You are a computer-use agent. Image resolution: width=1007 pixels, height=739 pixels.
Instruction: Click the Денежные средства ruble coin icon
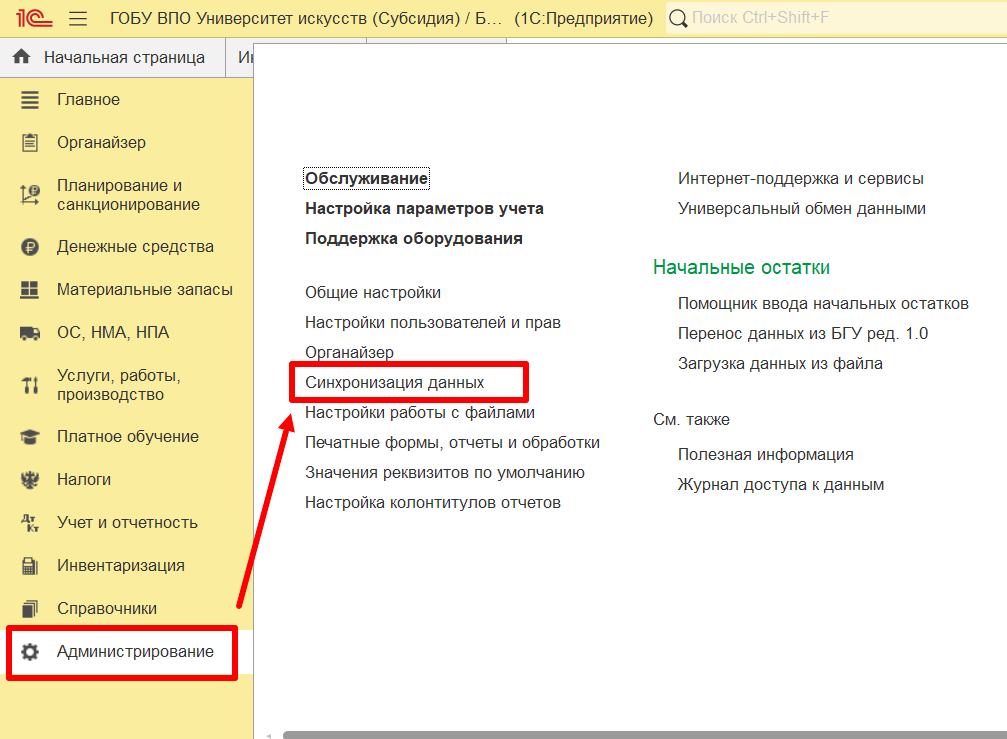coord(30,247)
